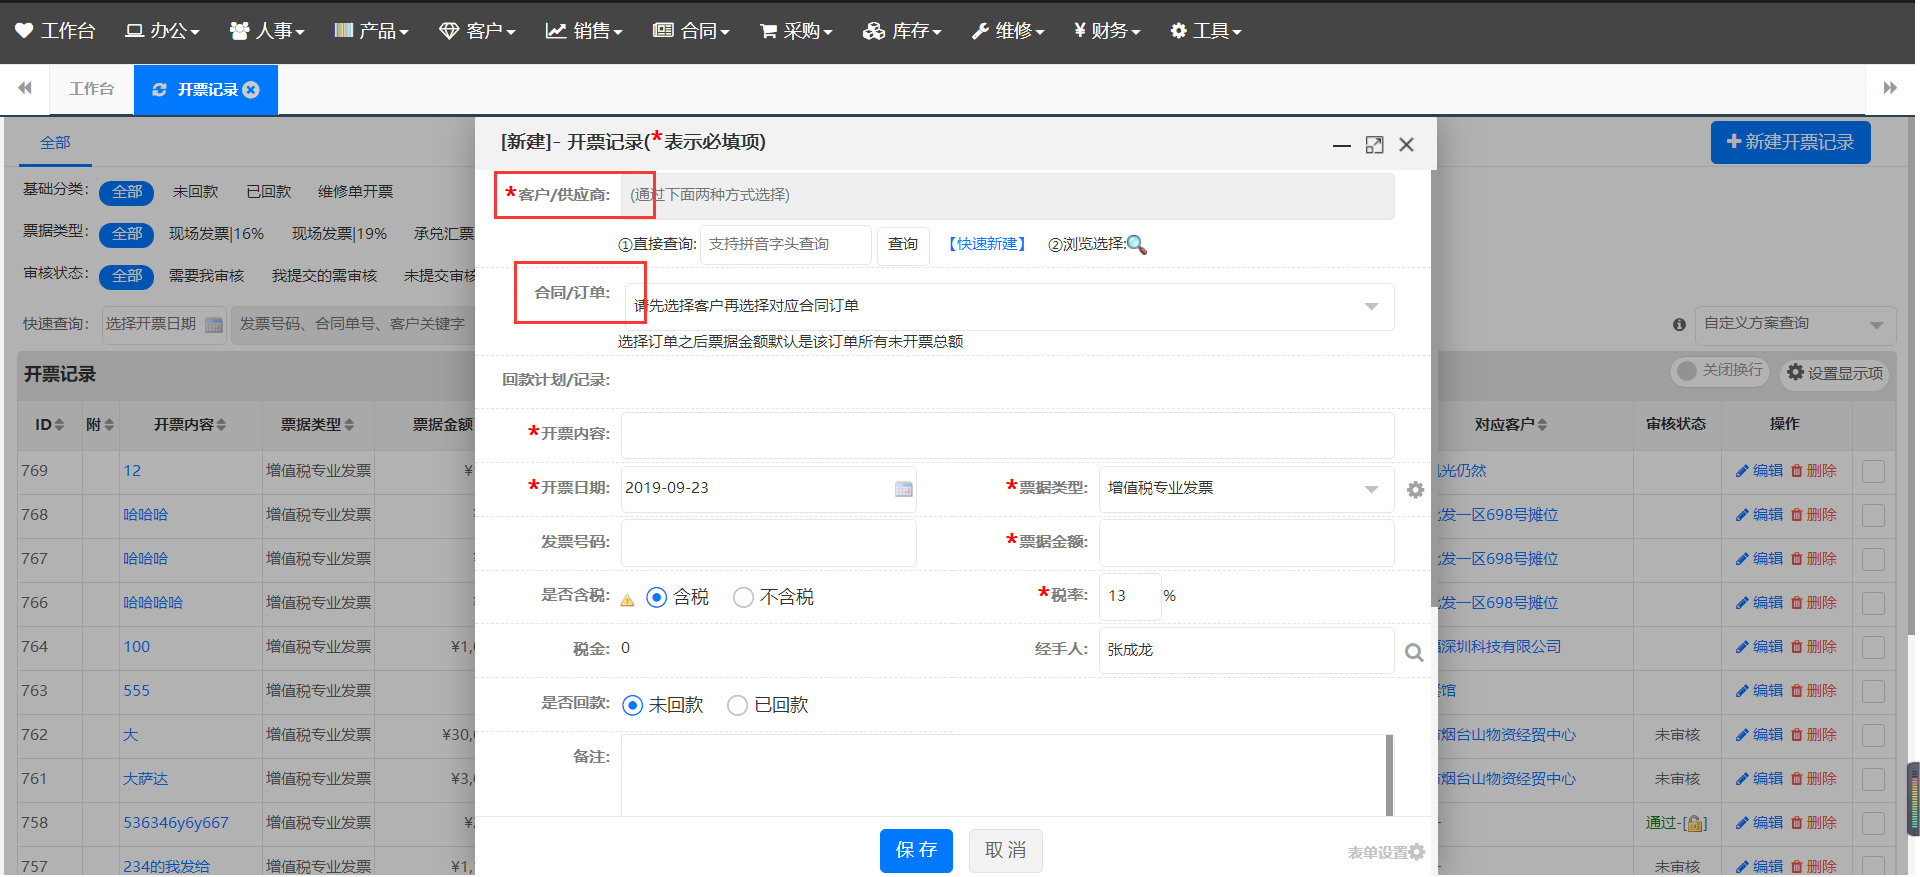1920x877 pixels.
Task: Click the magnifier icon next to 浏览选择
Action: [x=1137, y=245]
